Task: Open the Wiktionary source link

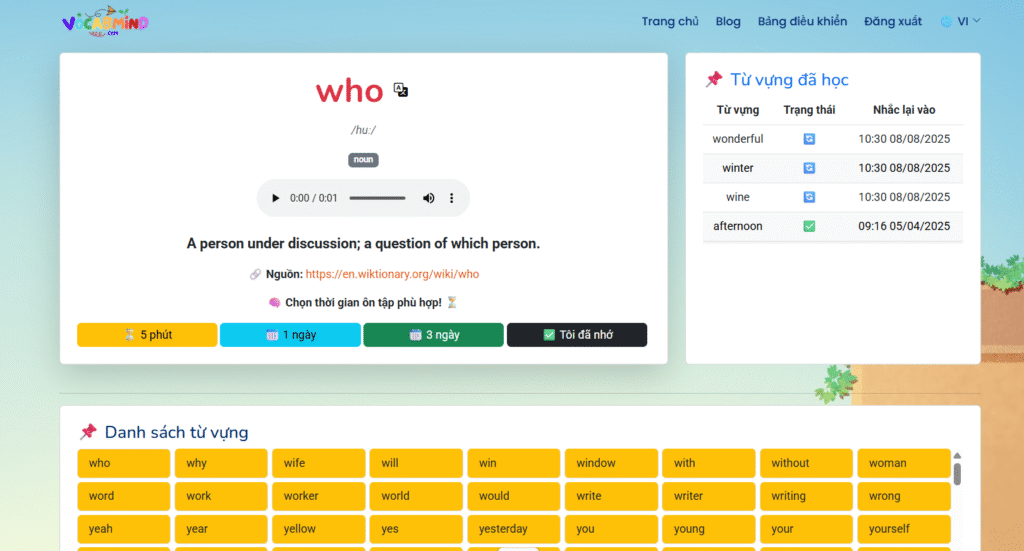Action: click(392, 274)
